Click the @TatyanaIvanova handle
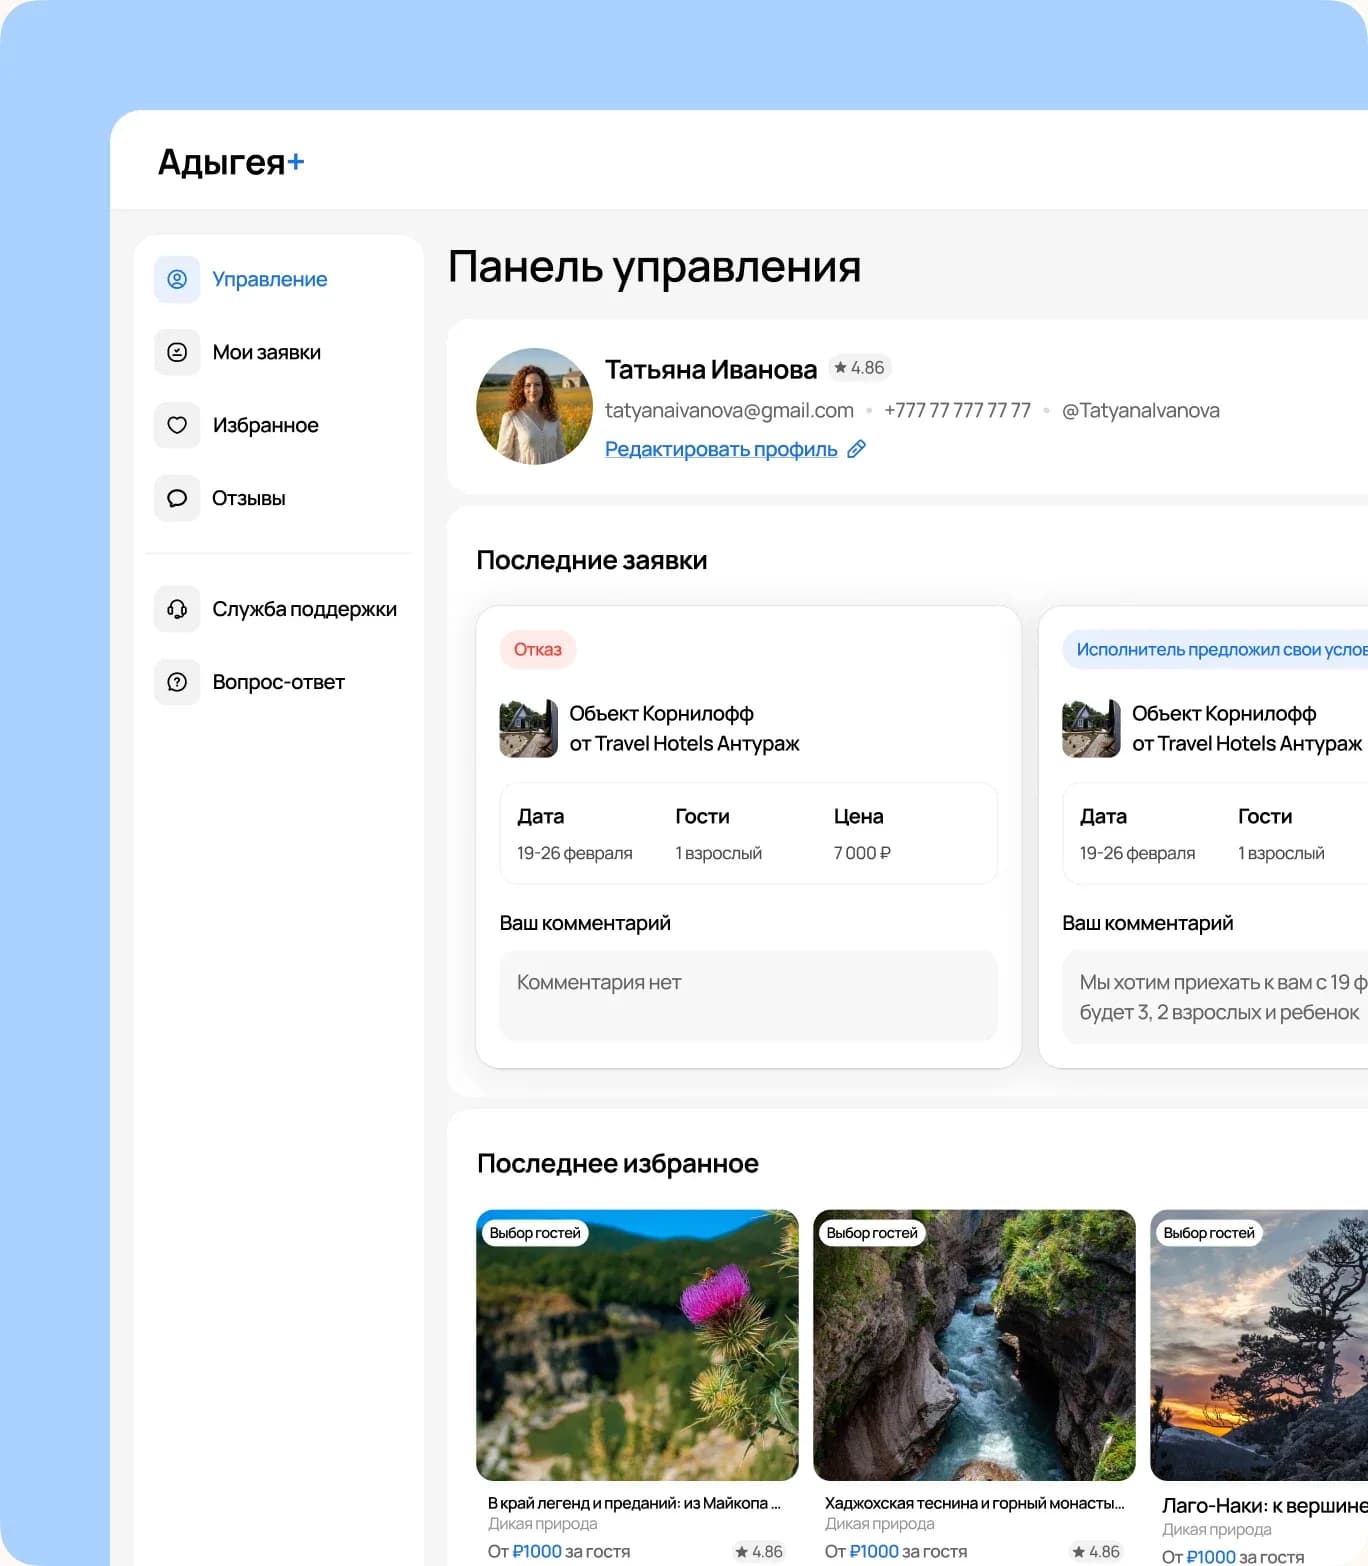Screen dimensions: 1368x1566 point(1141,410)
